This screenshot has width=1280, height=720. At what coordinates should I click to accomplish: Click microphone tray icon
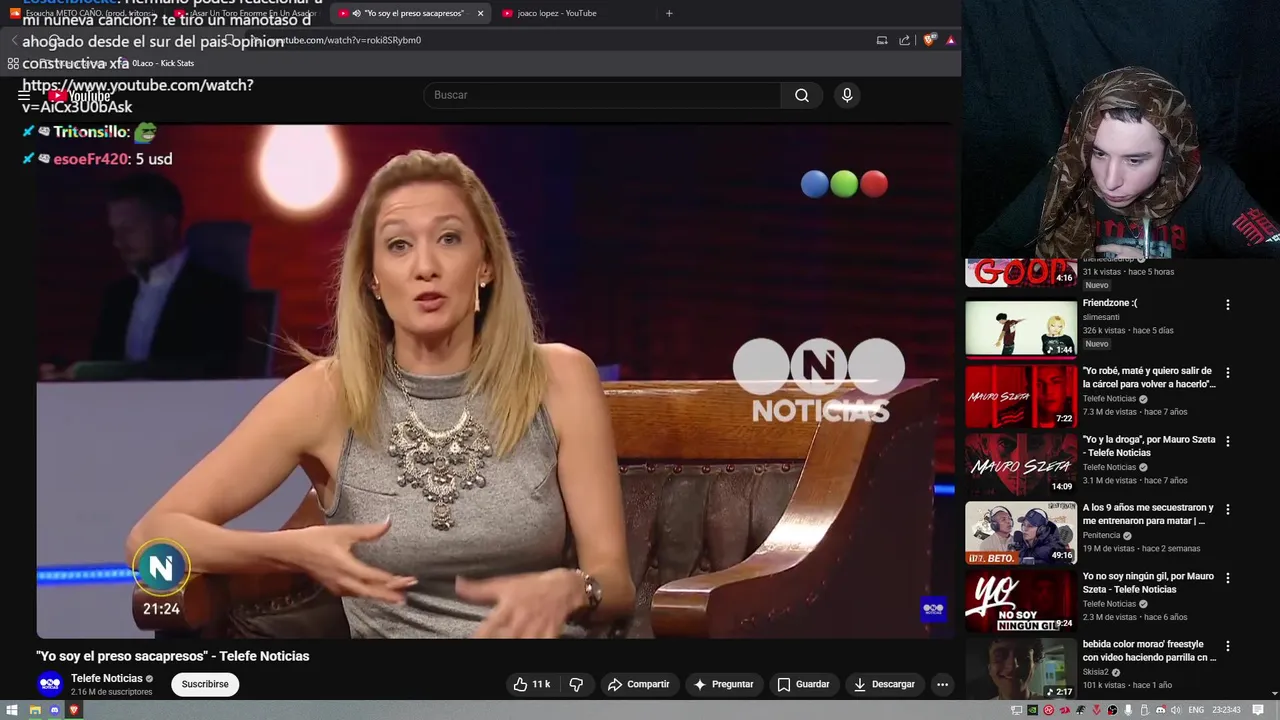tap(1128, 710)
